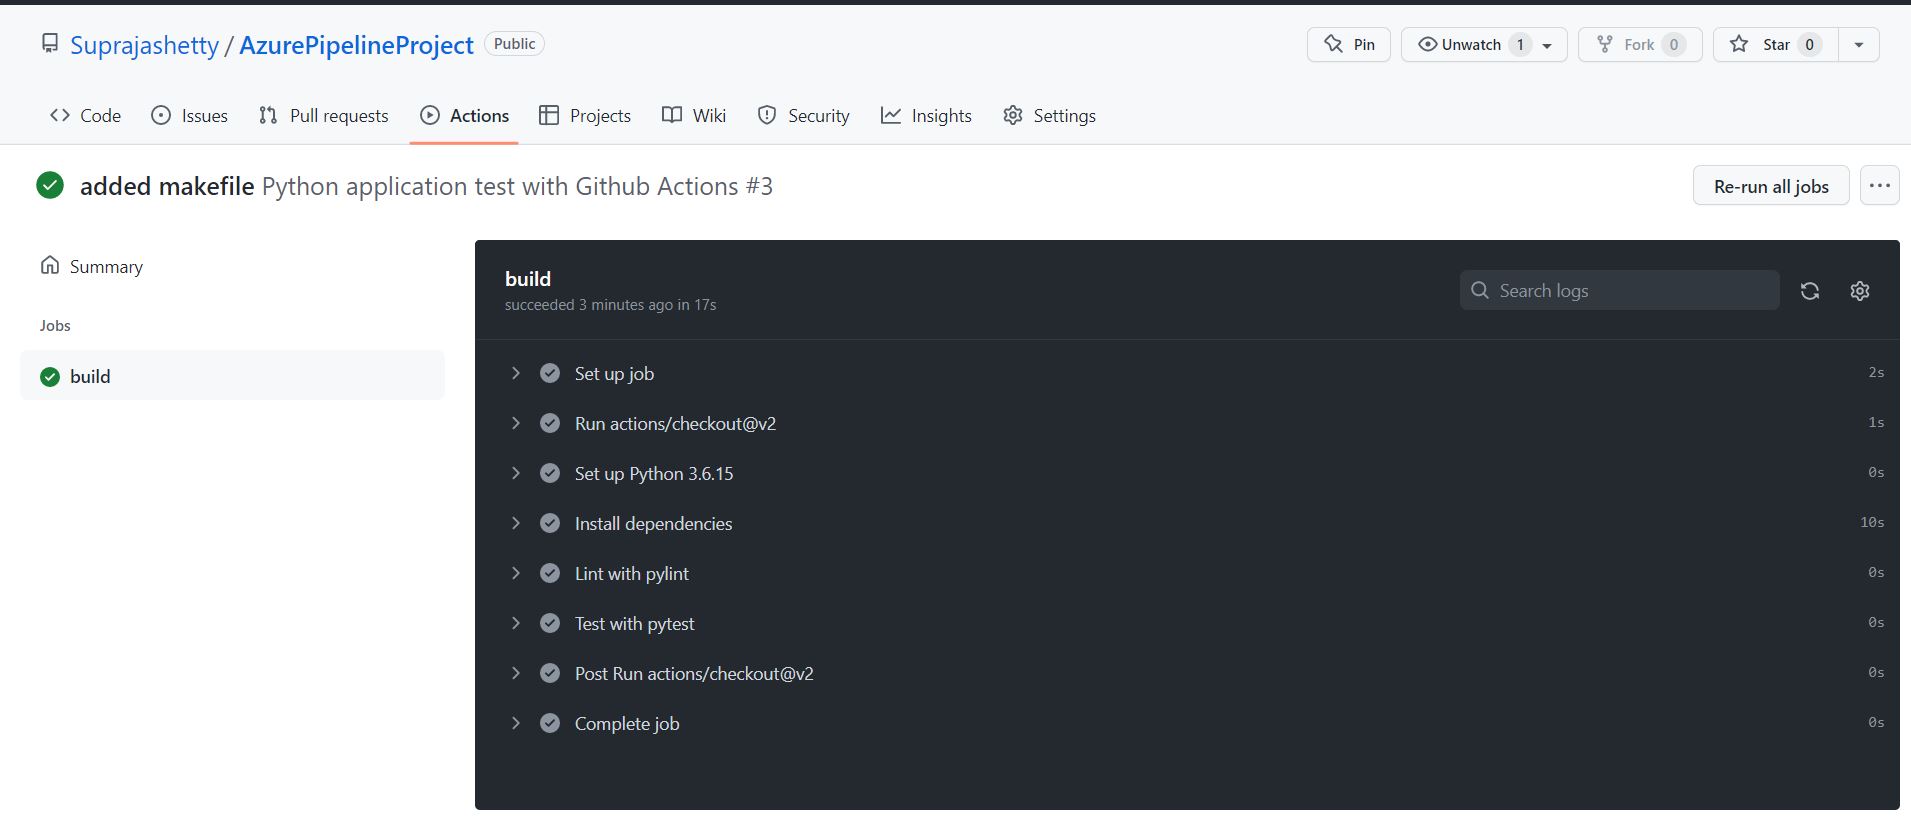Expand the Post Run actions/checkout@v2 chevron

pos(516,673)
